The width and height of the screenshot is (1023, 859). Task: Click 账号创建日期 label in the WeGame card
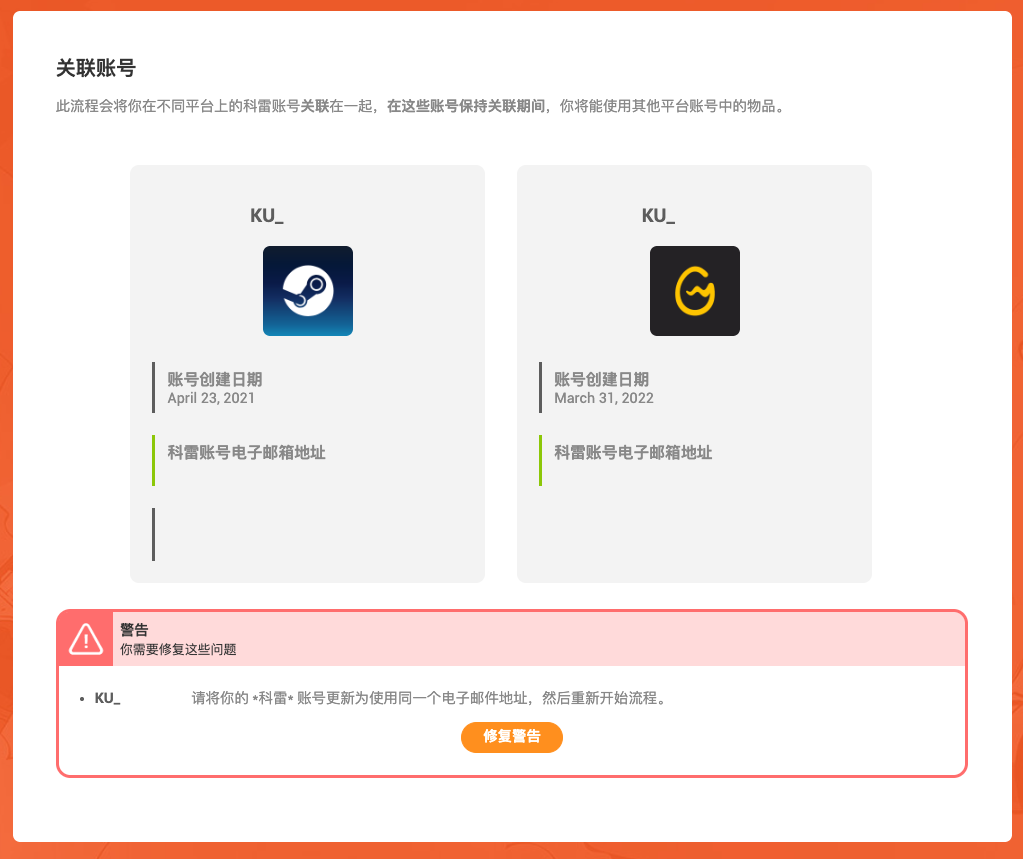[x=602, y=379]
